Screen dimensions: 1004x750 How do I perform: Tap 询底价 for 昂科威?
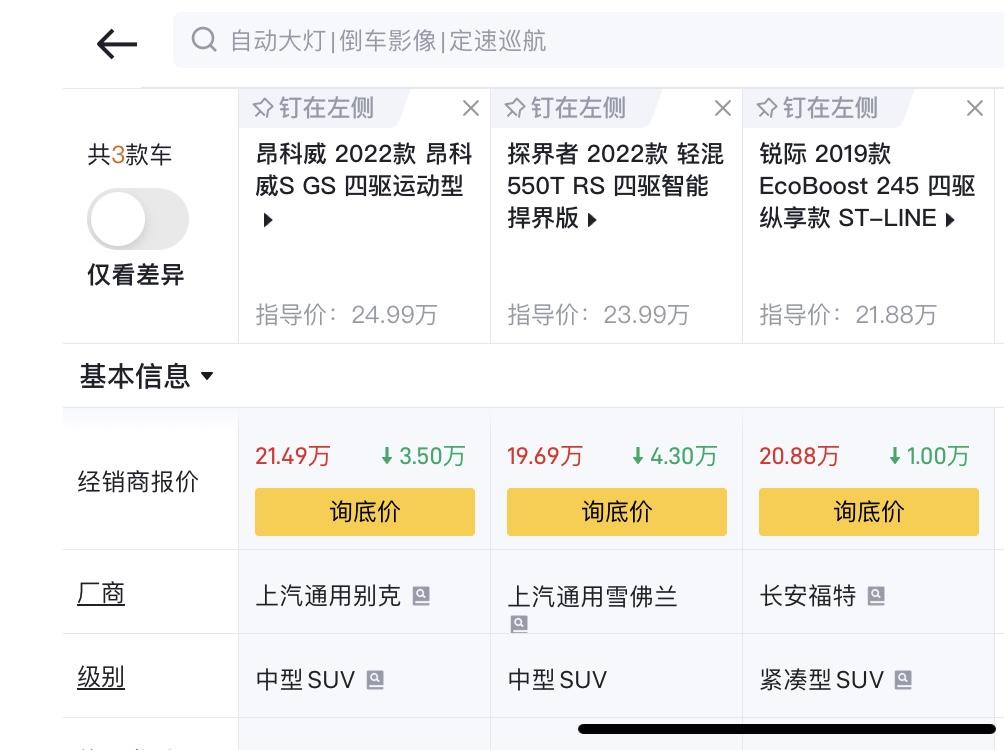(x=365, y=512)
